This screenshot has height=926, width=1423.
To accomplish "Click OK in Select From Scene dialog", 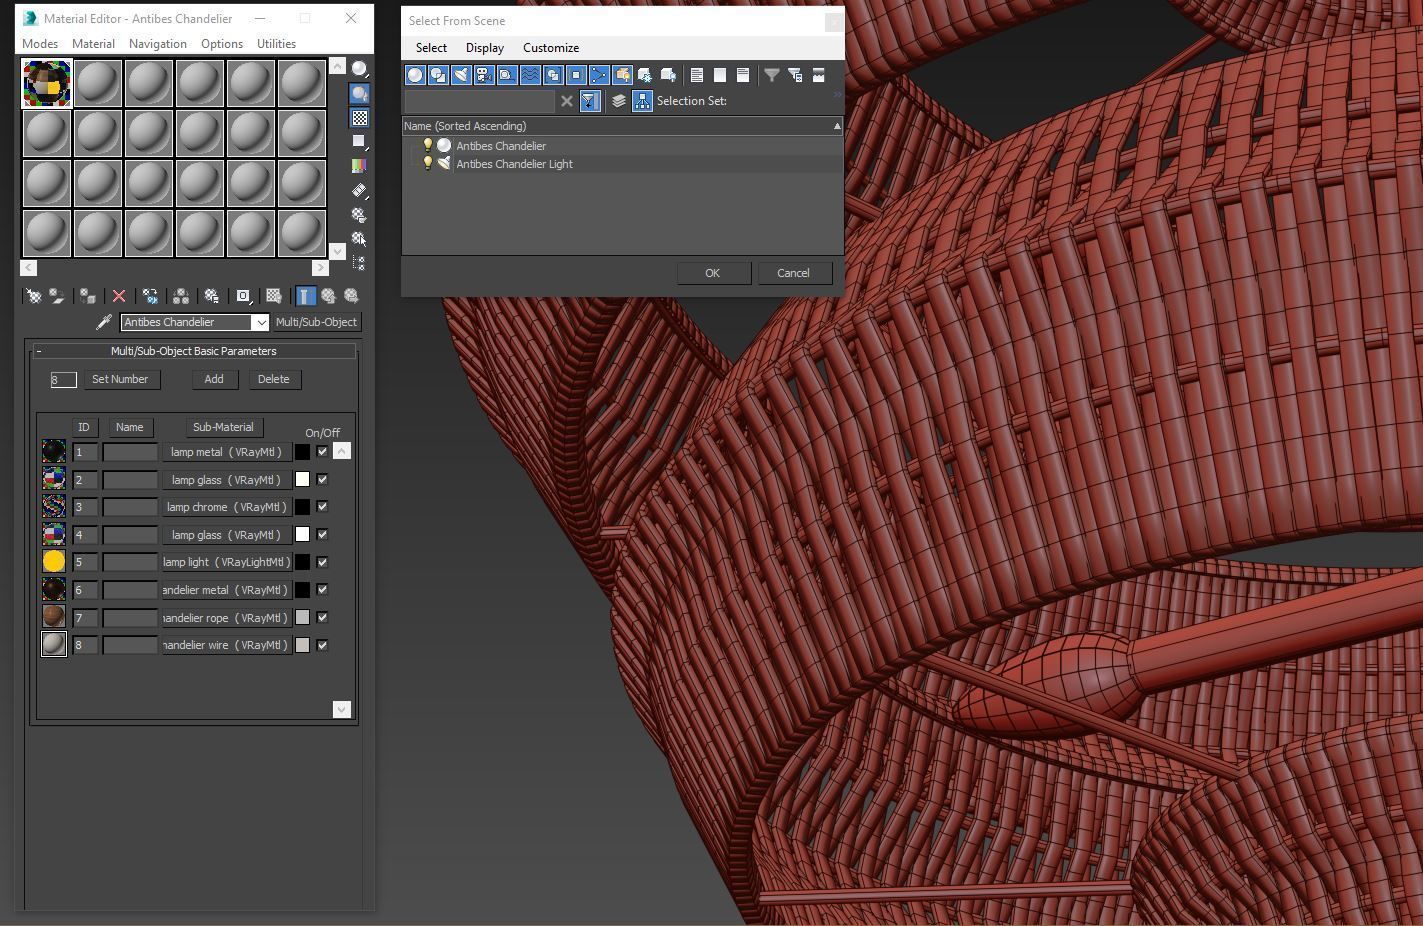I will pos(713,273).
